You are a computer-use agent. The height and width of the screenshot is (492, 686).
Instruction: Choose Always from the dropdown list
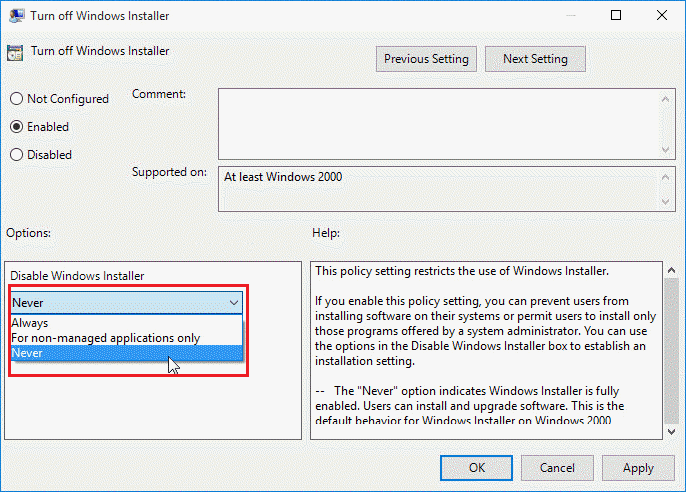point(126,323)
